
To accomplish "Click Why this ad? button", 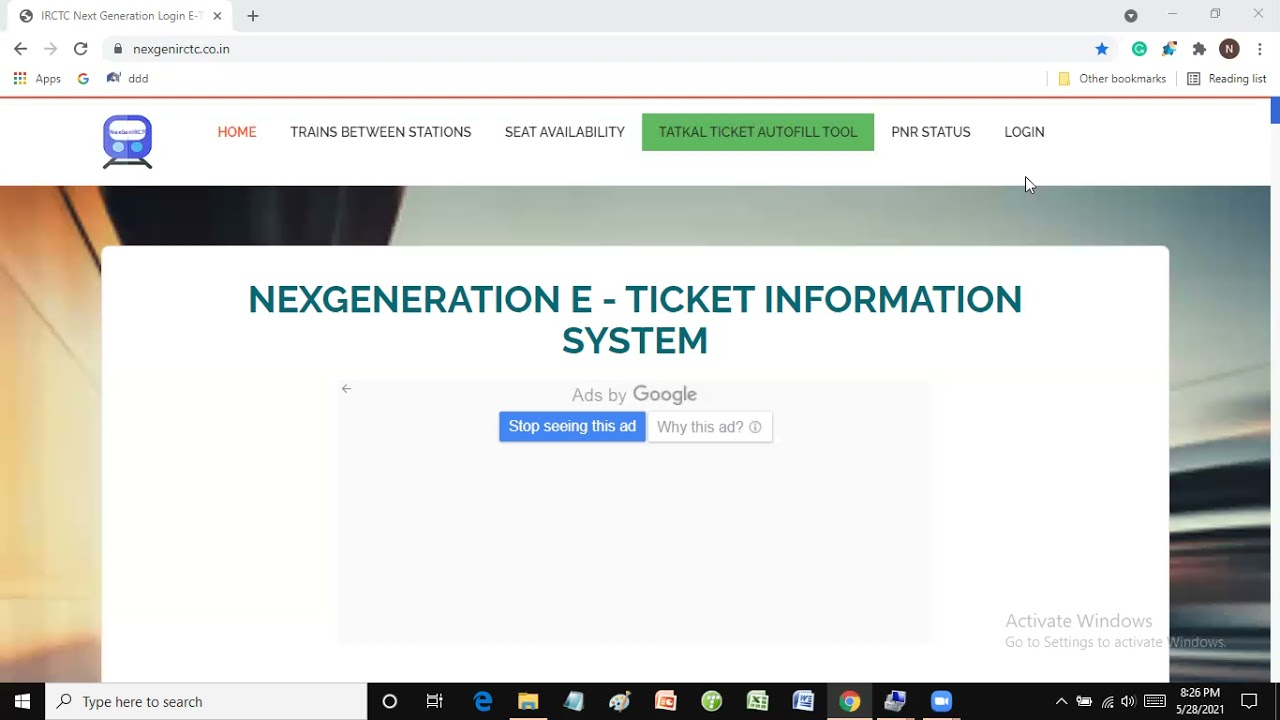I will click(710, 427).
